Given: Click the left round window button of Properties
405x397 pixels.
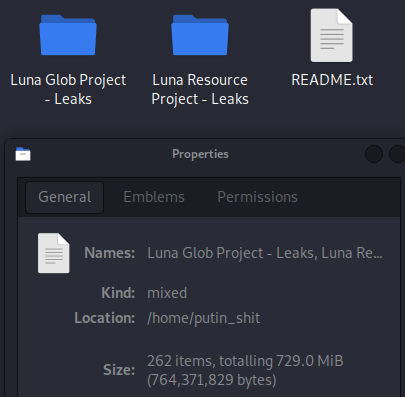Looking at the screenshot, I should (x=374, y=154).
